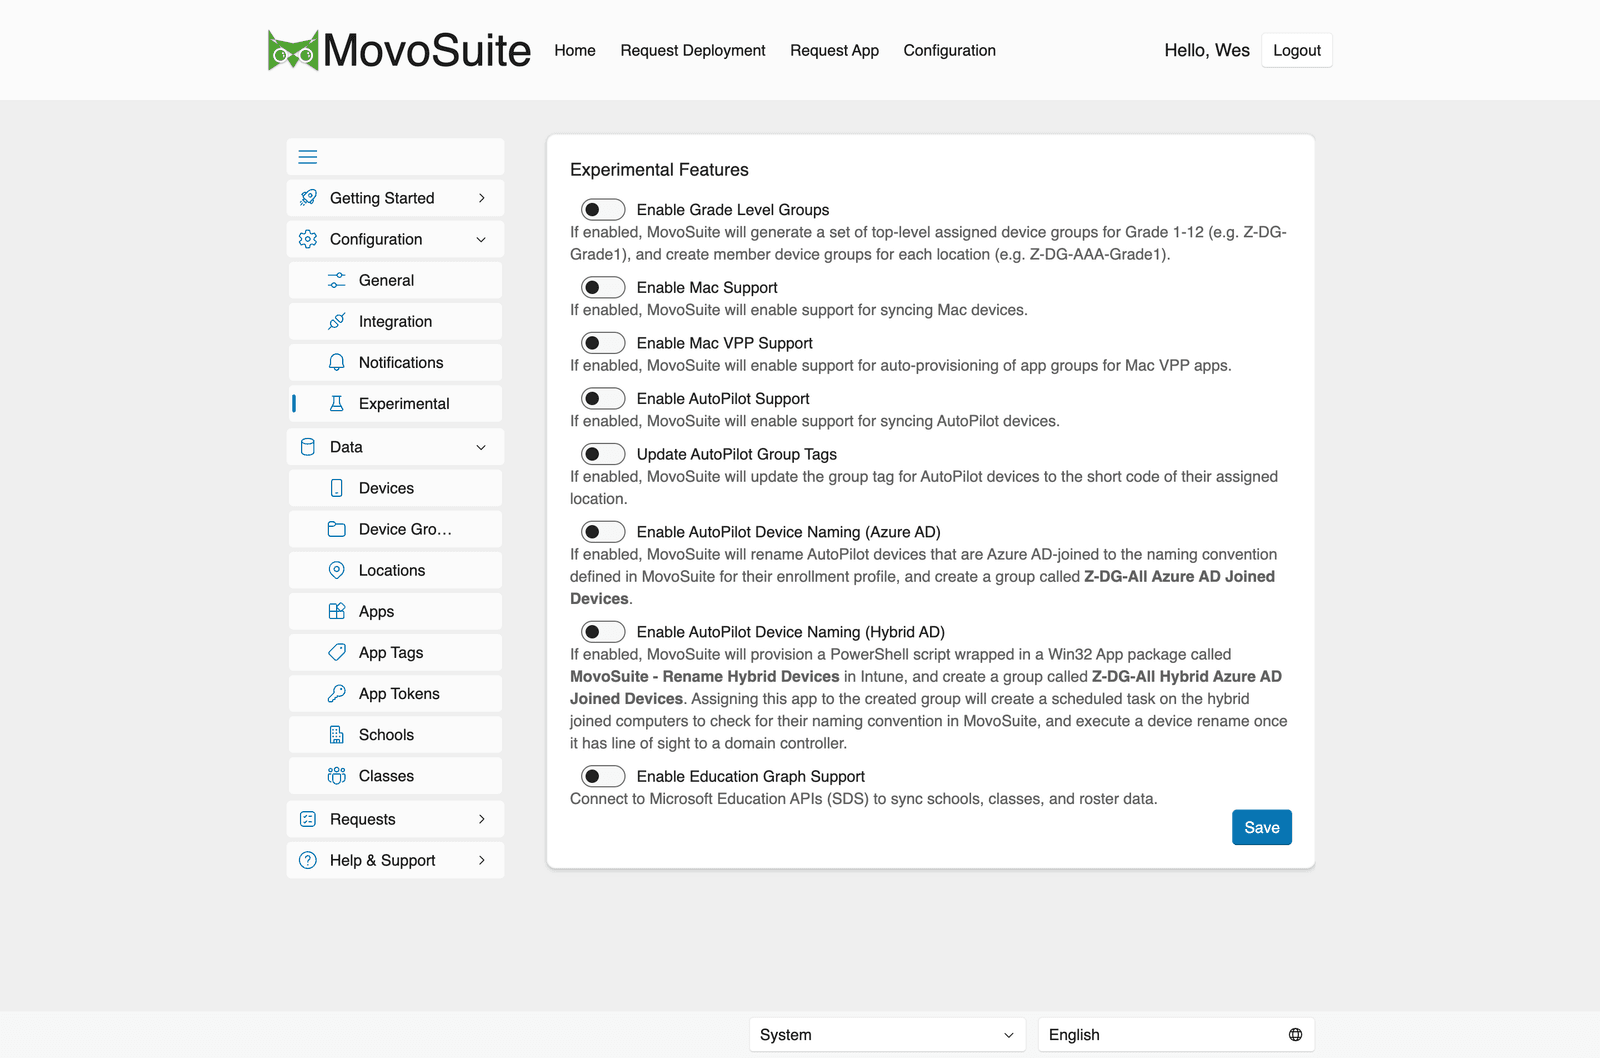
Task: Expand Requests section chevron
Action: 482,819
